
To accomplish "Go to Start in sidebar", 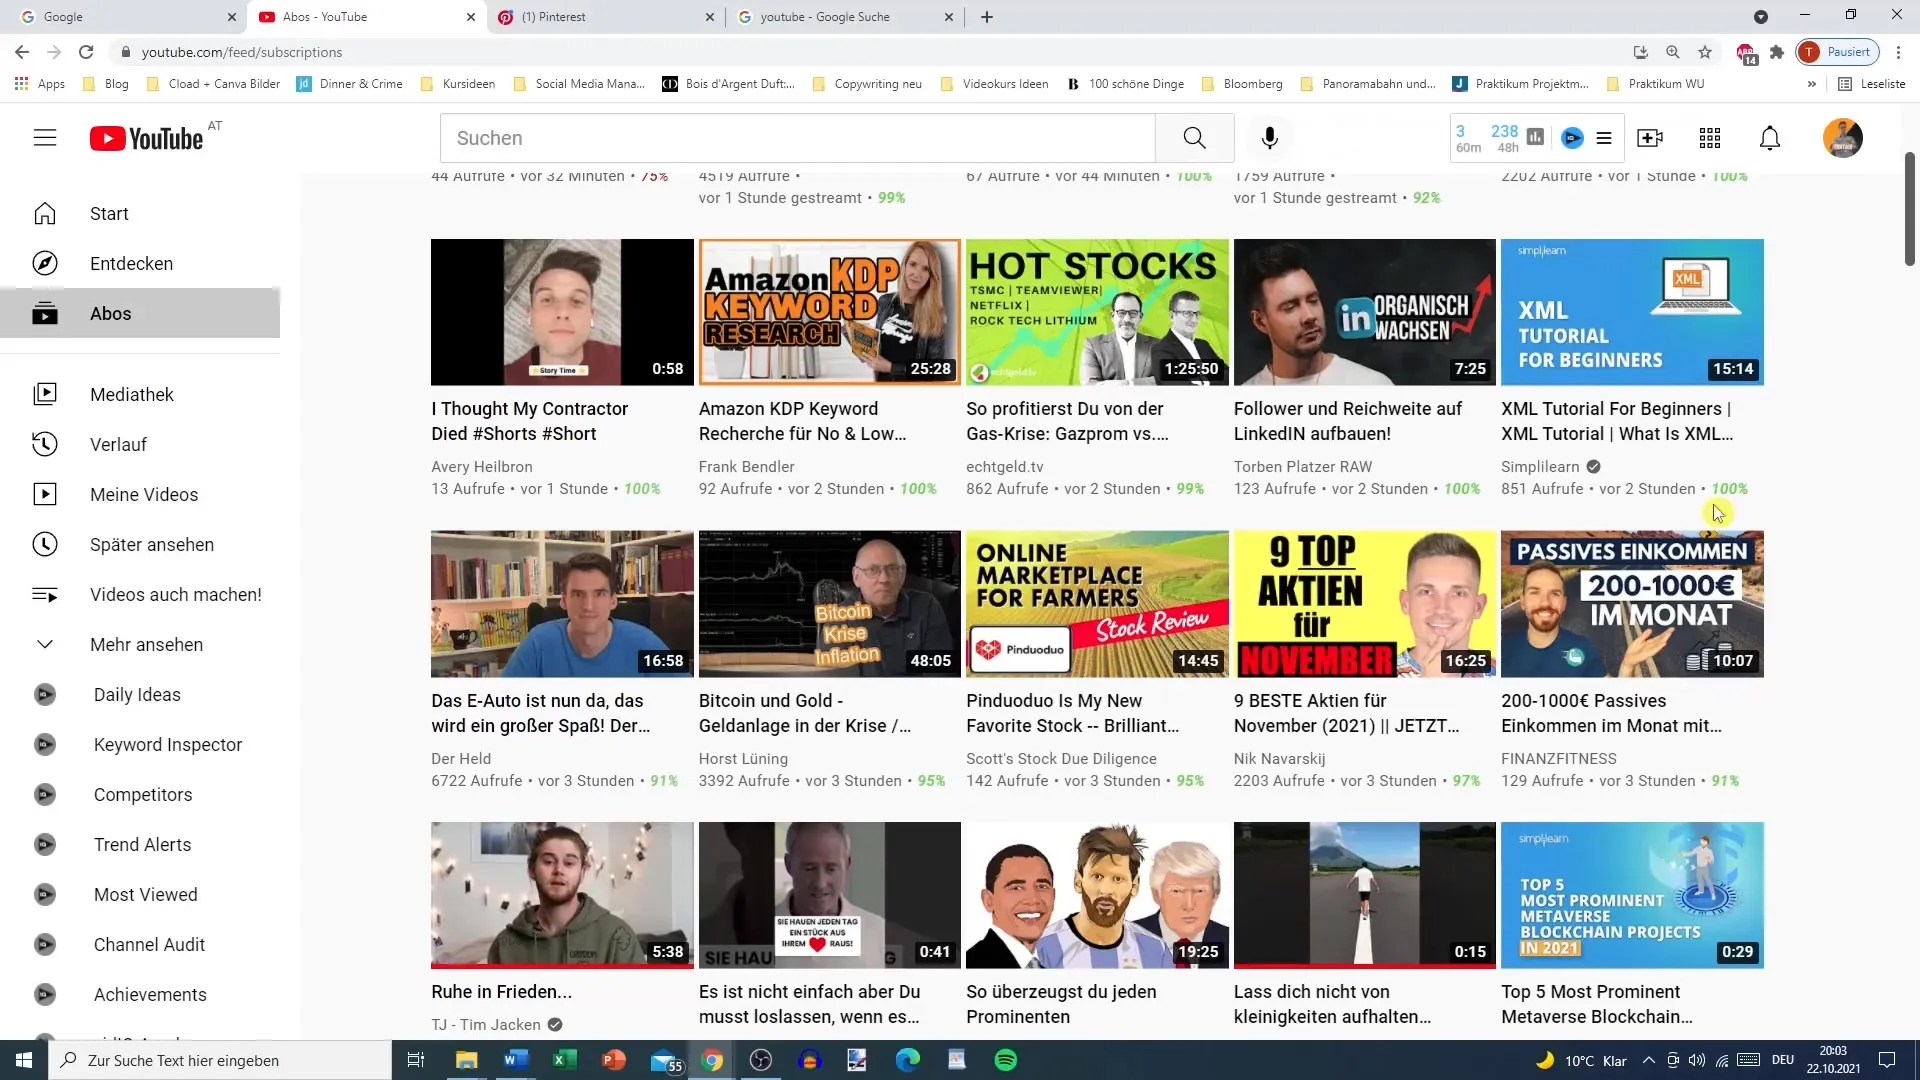I will [140, 214].
